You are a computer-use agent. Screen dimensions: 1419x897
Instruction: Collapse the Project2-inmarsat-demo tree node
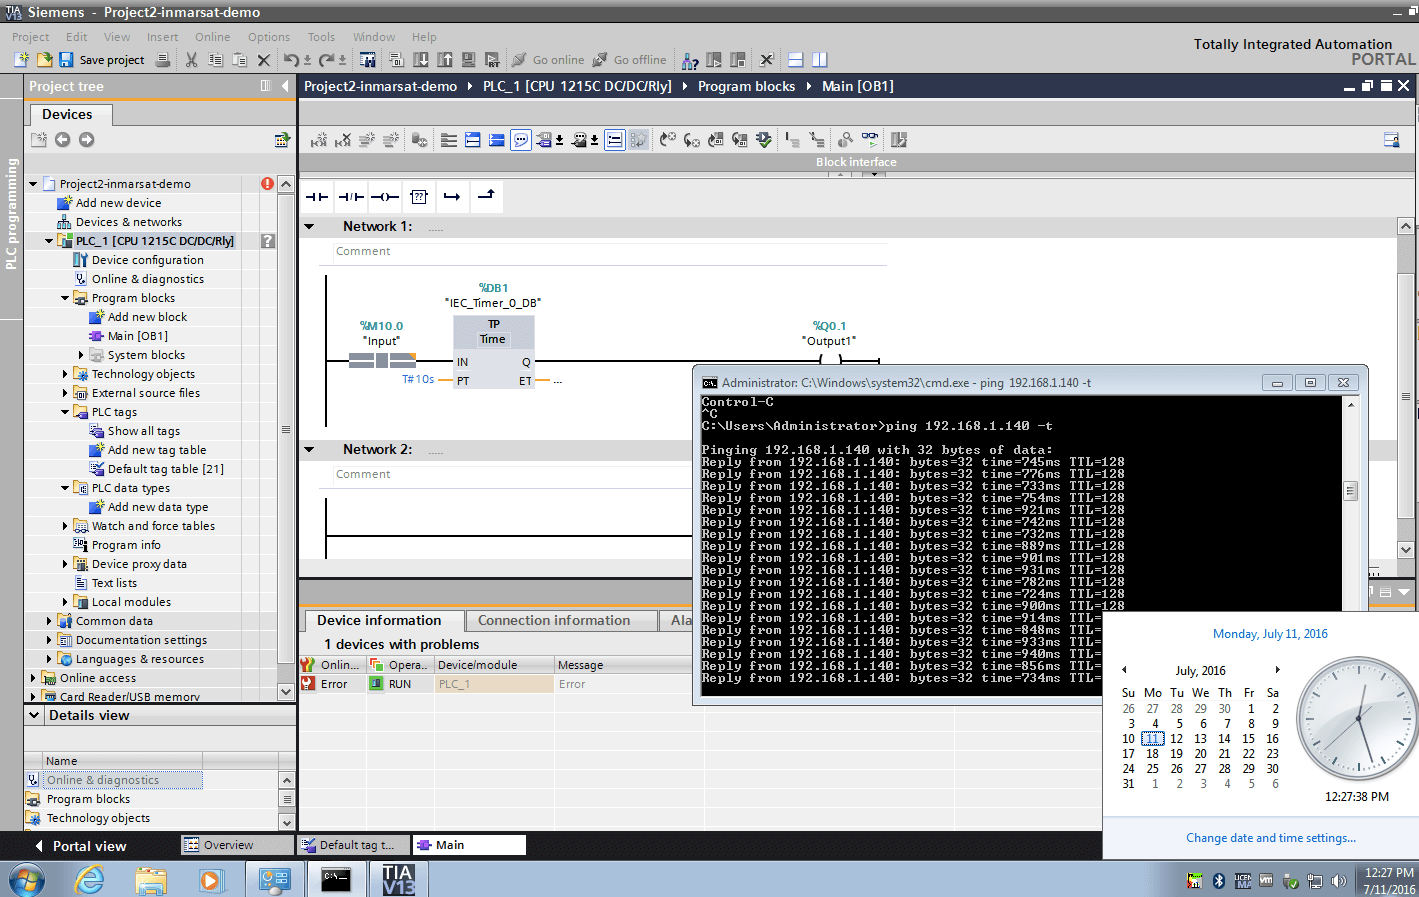click(x=33, y=184)
